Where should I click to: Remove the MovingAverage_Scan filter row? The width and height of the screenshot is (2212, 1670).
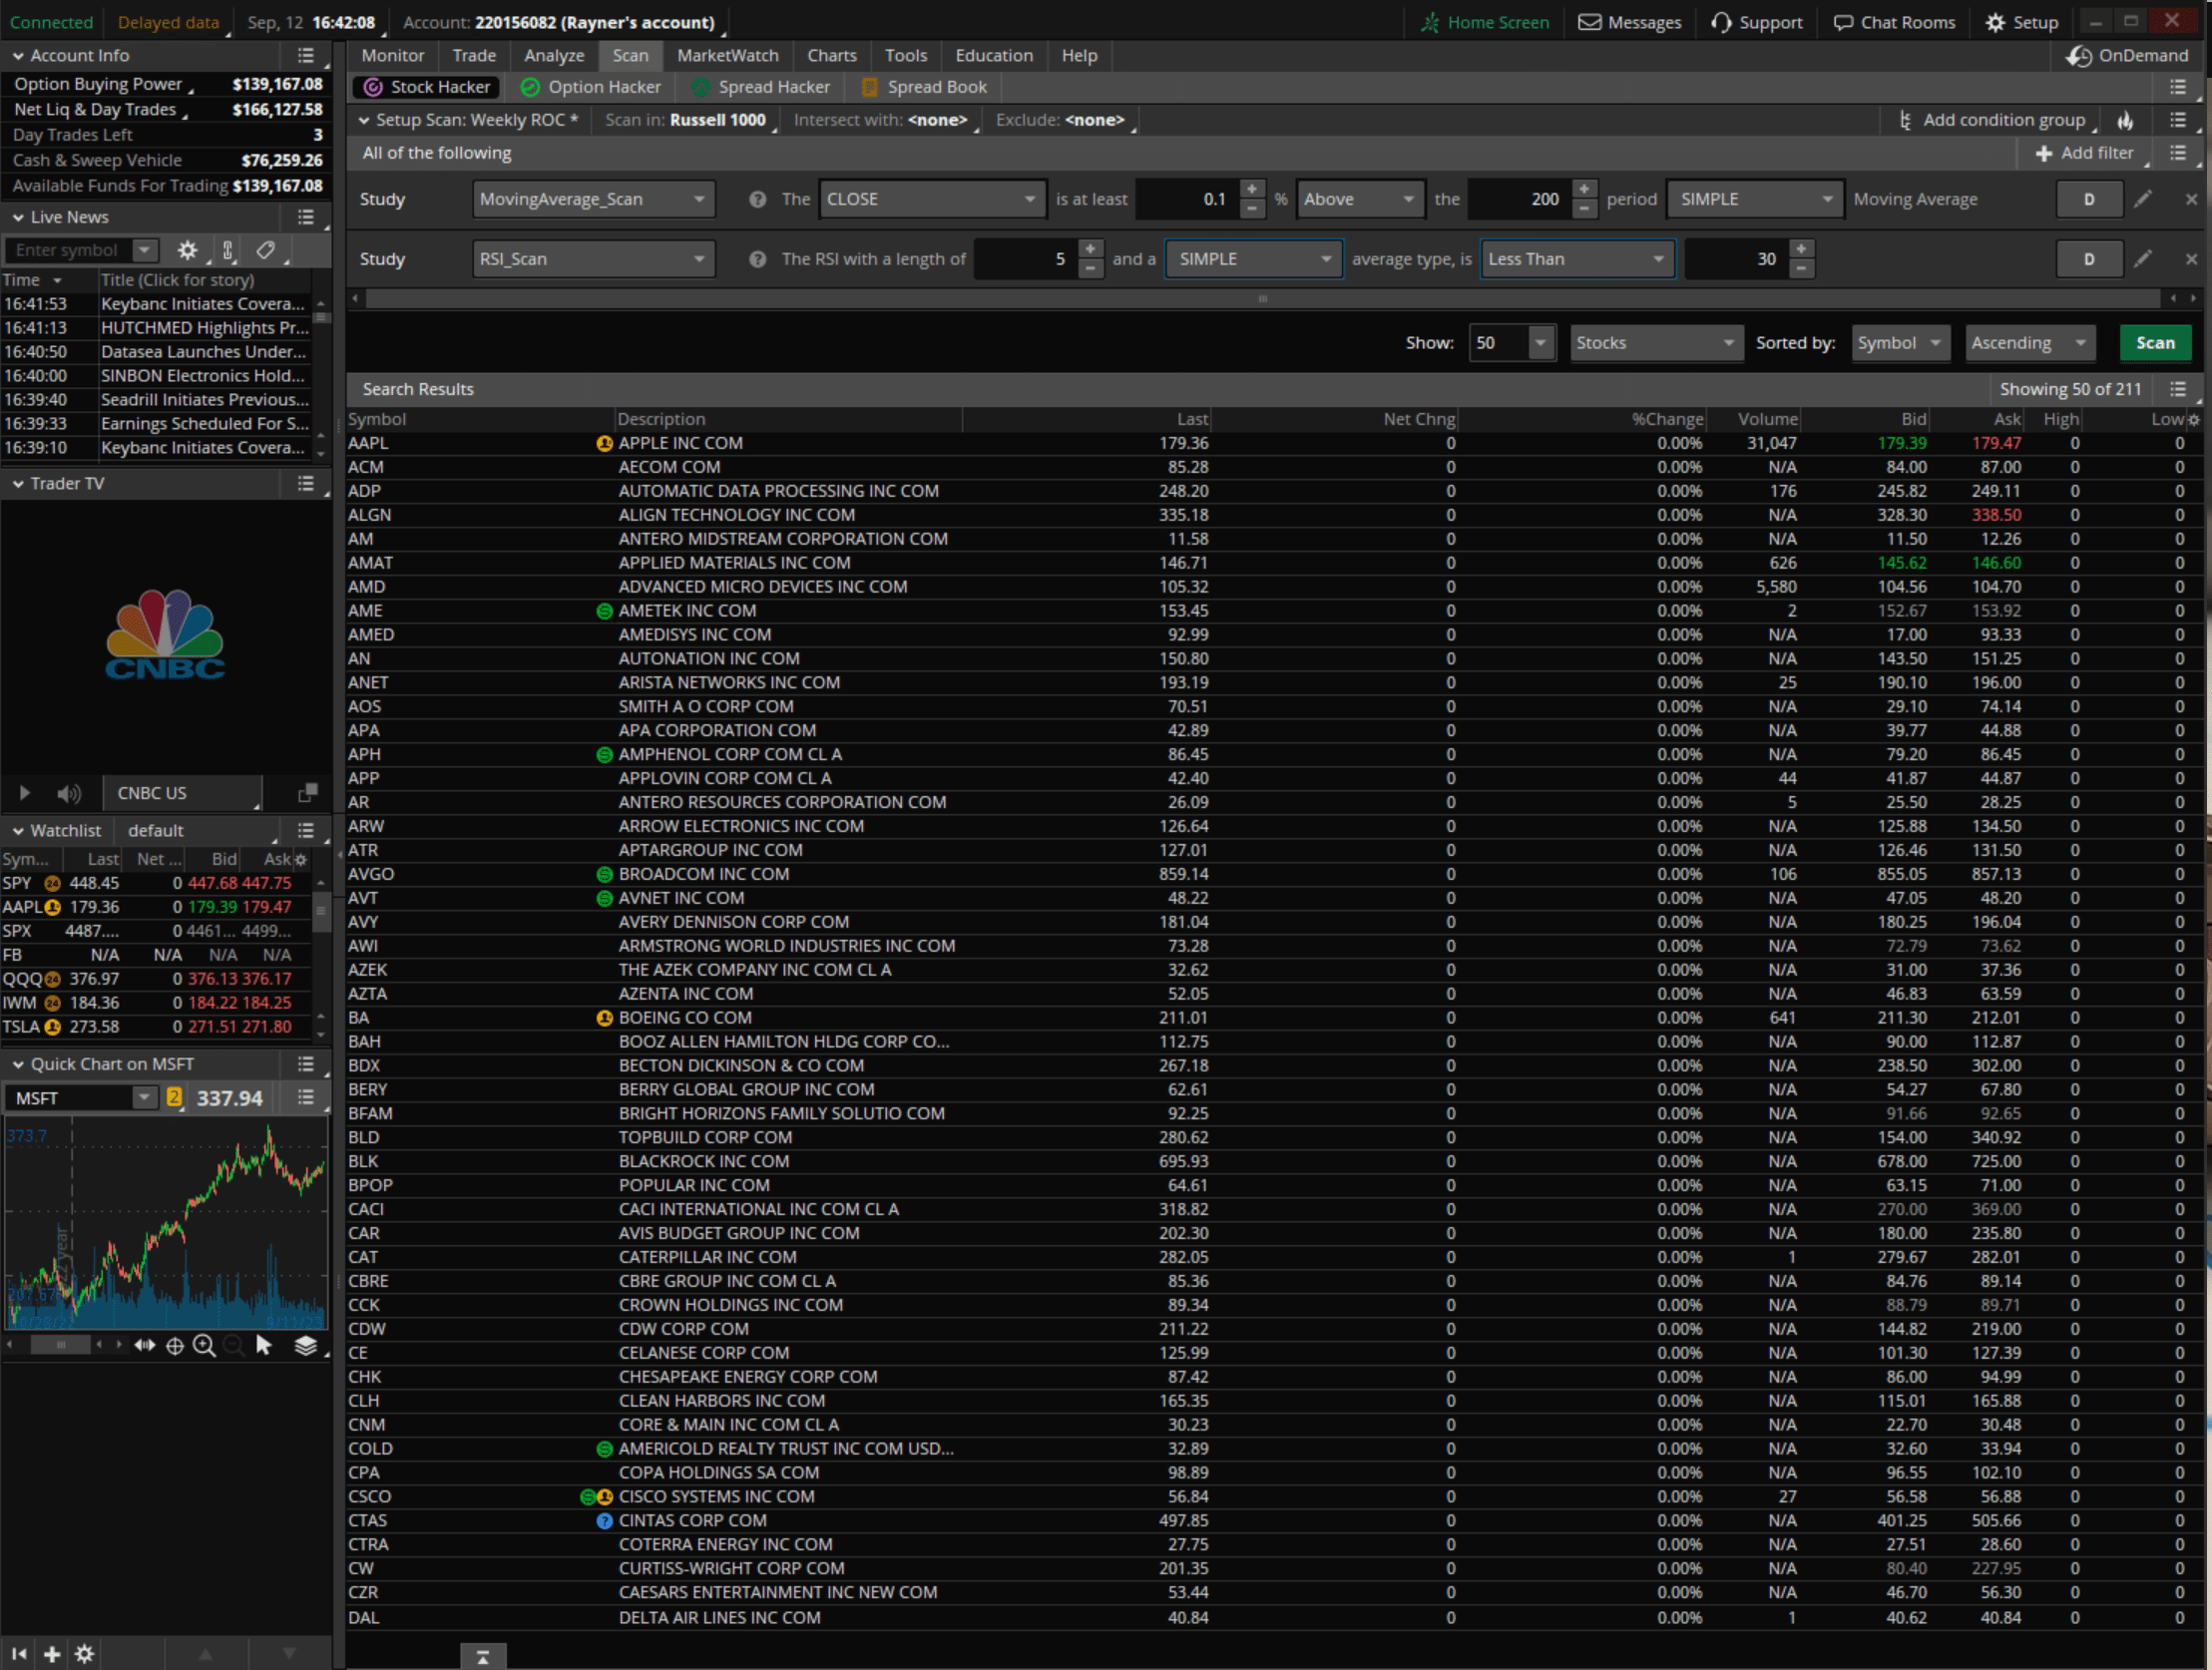point(2191,199)
